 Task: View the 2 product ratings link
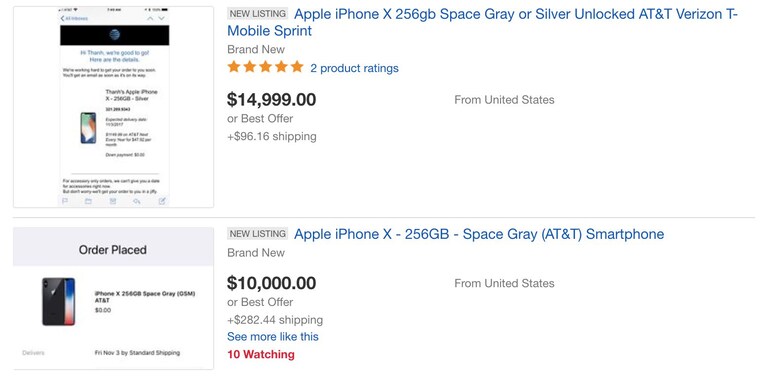[x=354, y=68]
